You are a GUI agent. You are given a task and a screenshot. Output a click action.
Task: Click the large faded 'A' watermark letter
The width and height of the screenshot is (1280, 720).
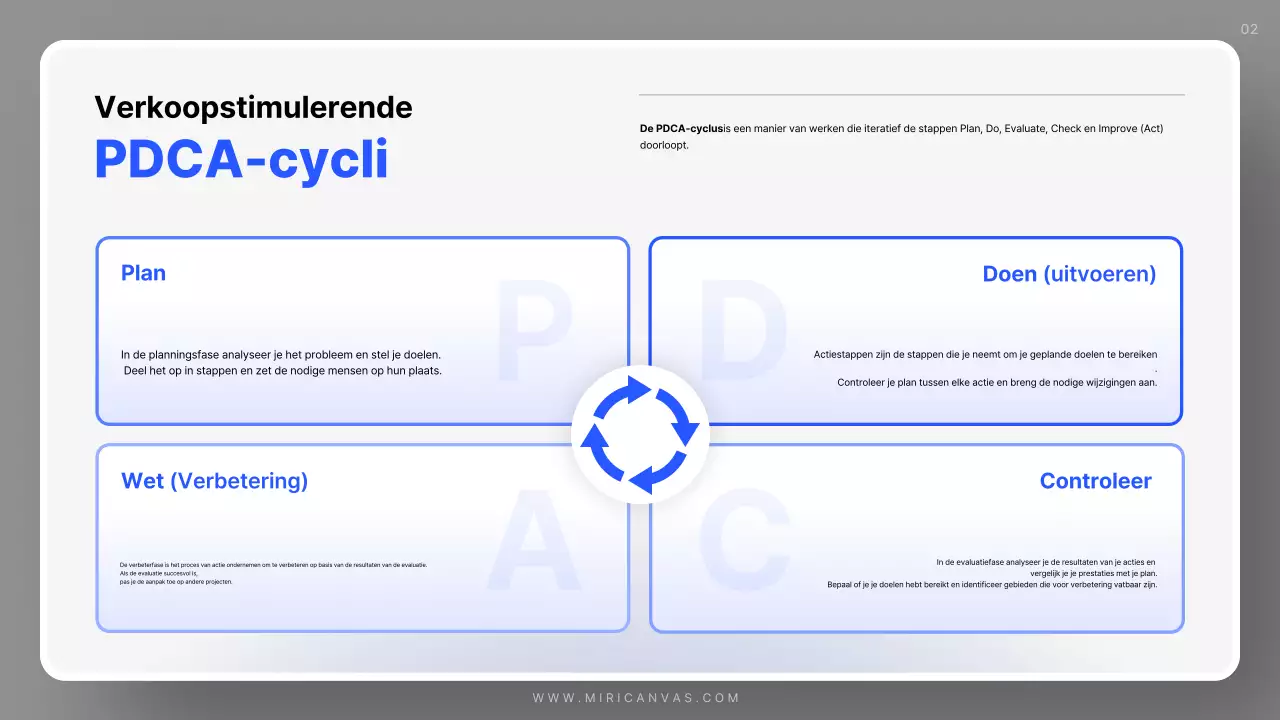pos(533,545)
